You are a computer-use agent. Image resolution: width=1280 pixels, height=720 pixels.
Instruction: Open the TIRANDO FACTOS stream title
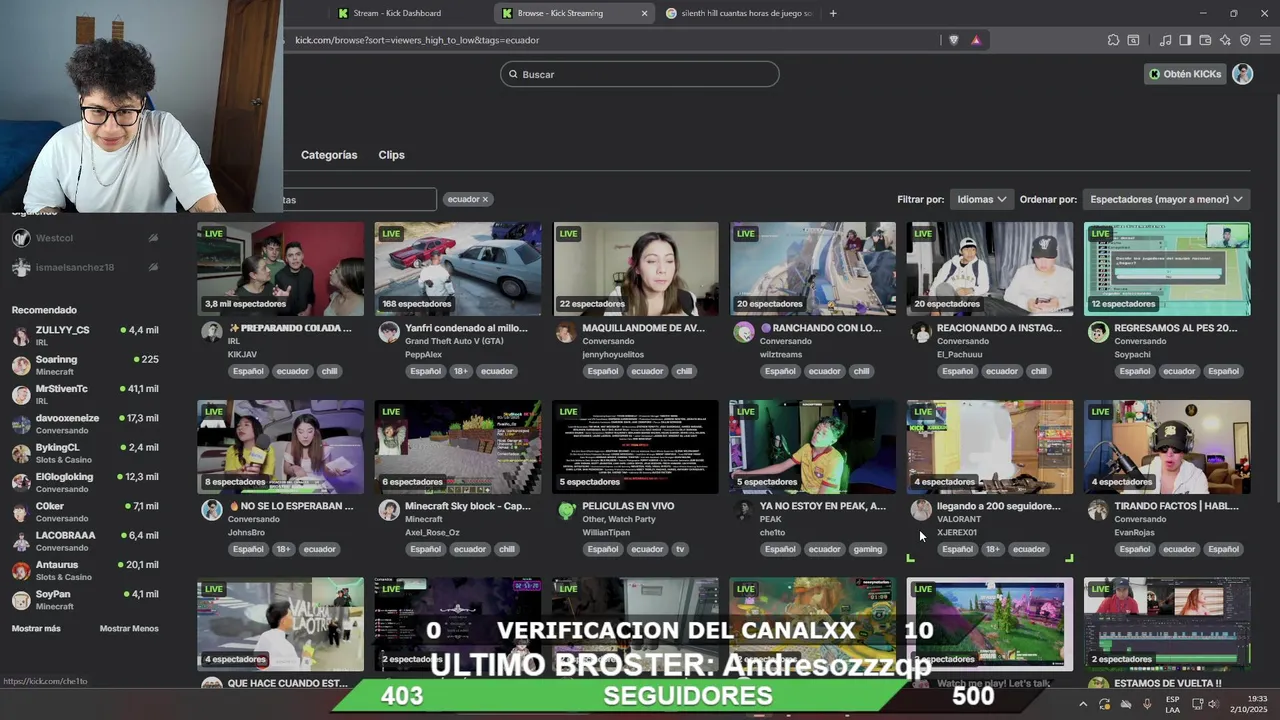(1176, 506)
